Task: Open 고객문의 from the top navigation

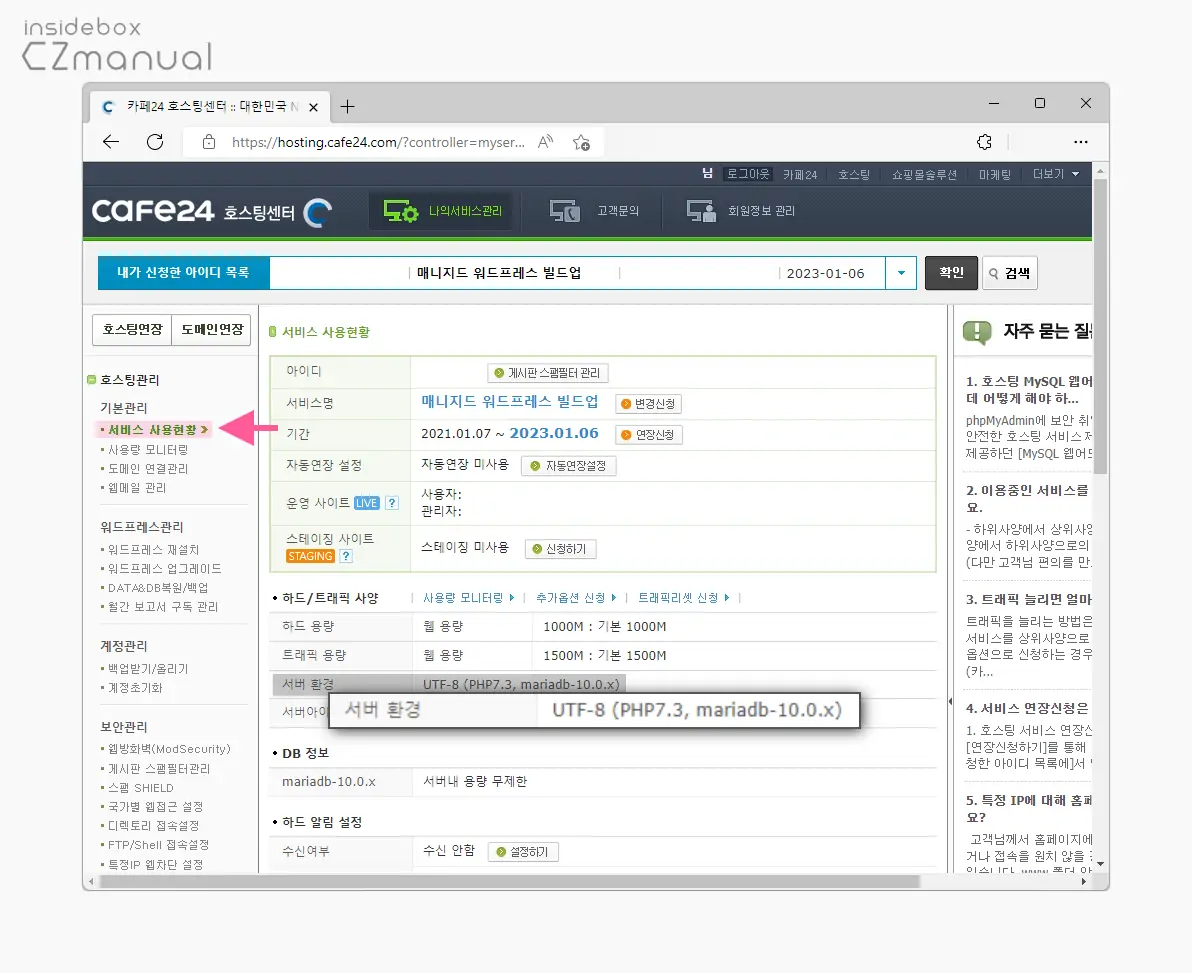Action: coord(594,211)
